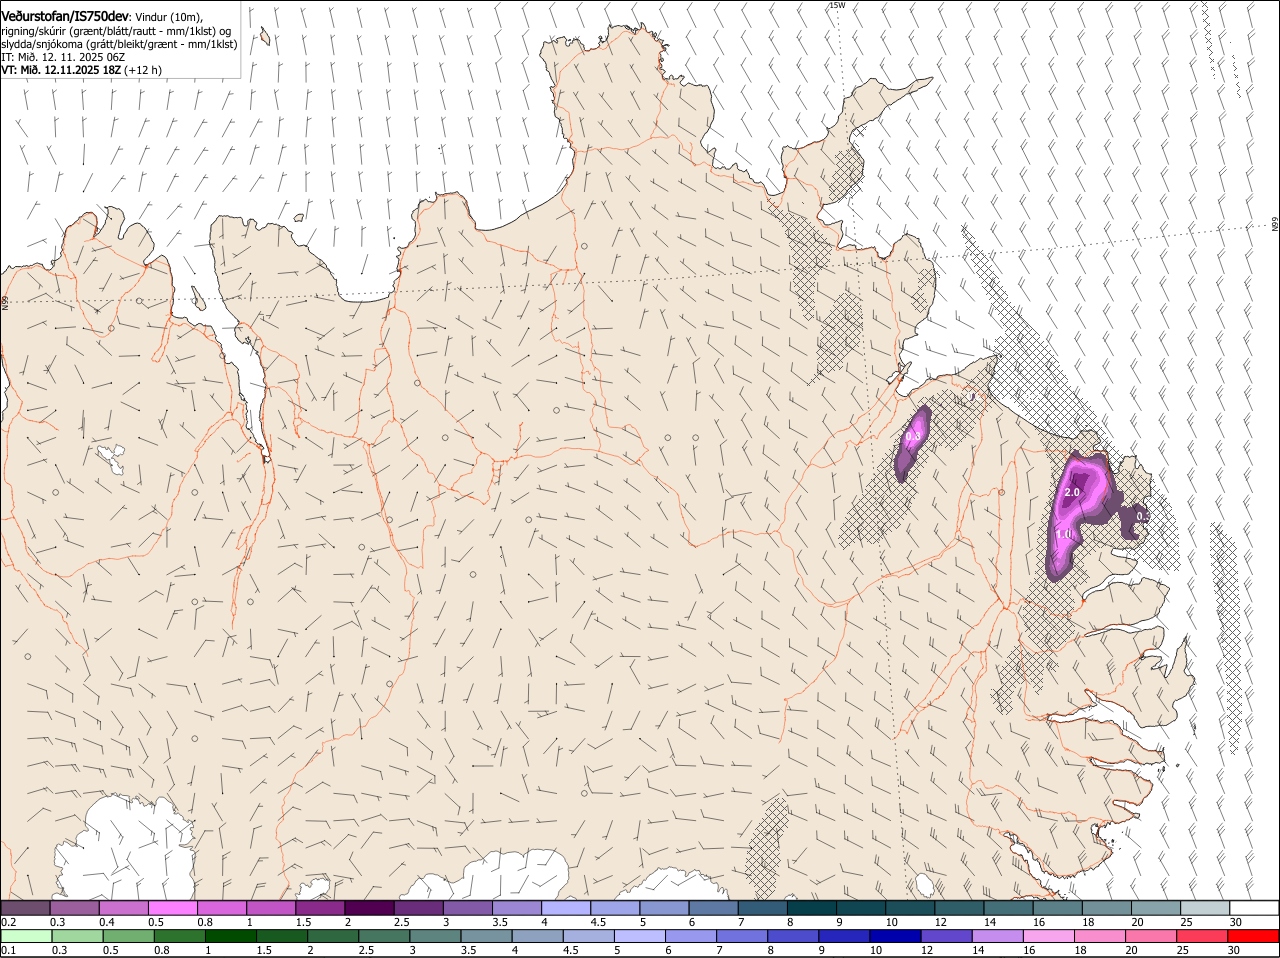Select upper legend dark teal swatch at 9
The height and width of the screenshot is (958, 1280).
862,908
